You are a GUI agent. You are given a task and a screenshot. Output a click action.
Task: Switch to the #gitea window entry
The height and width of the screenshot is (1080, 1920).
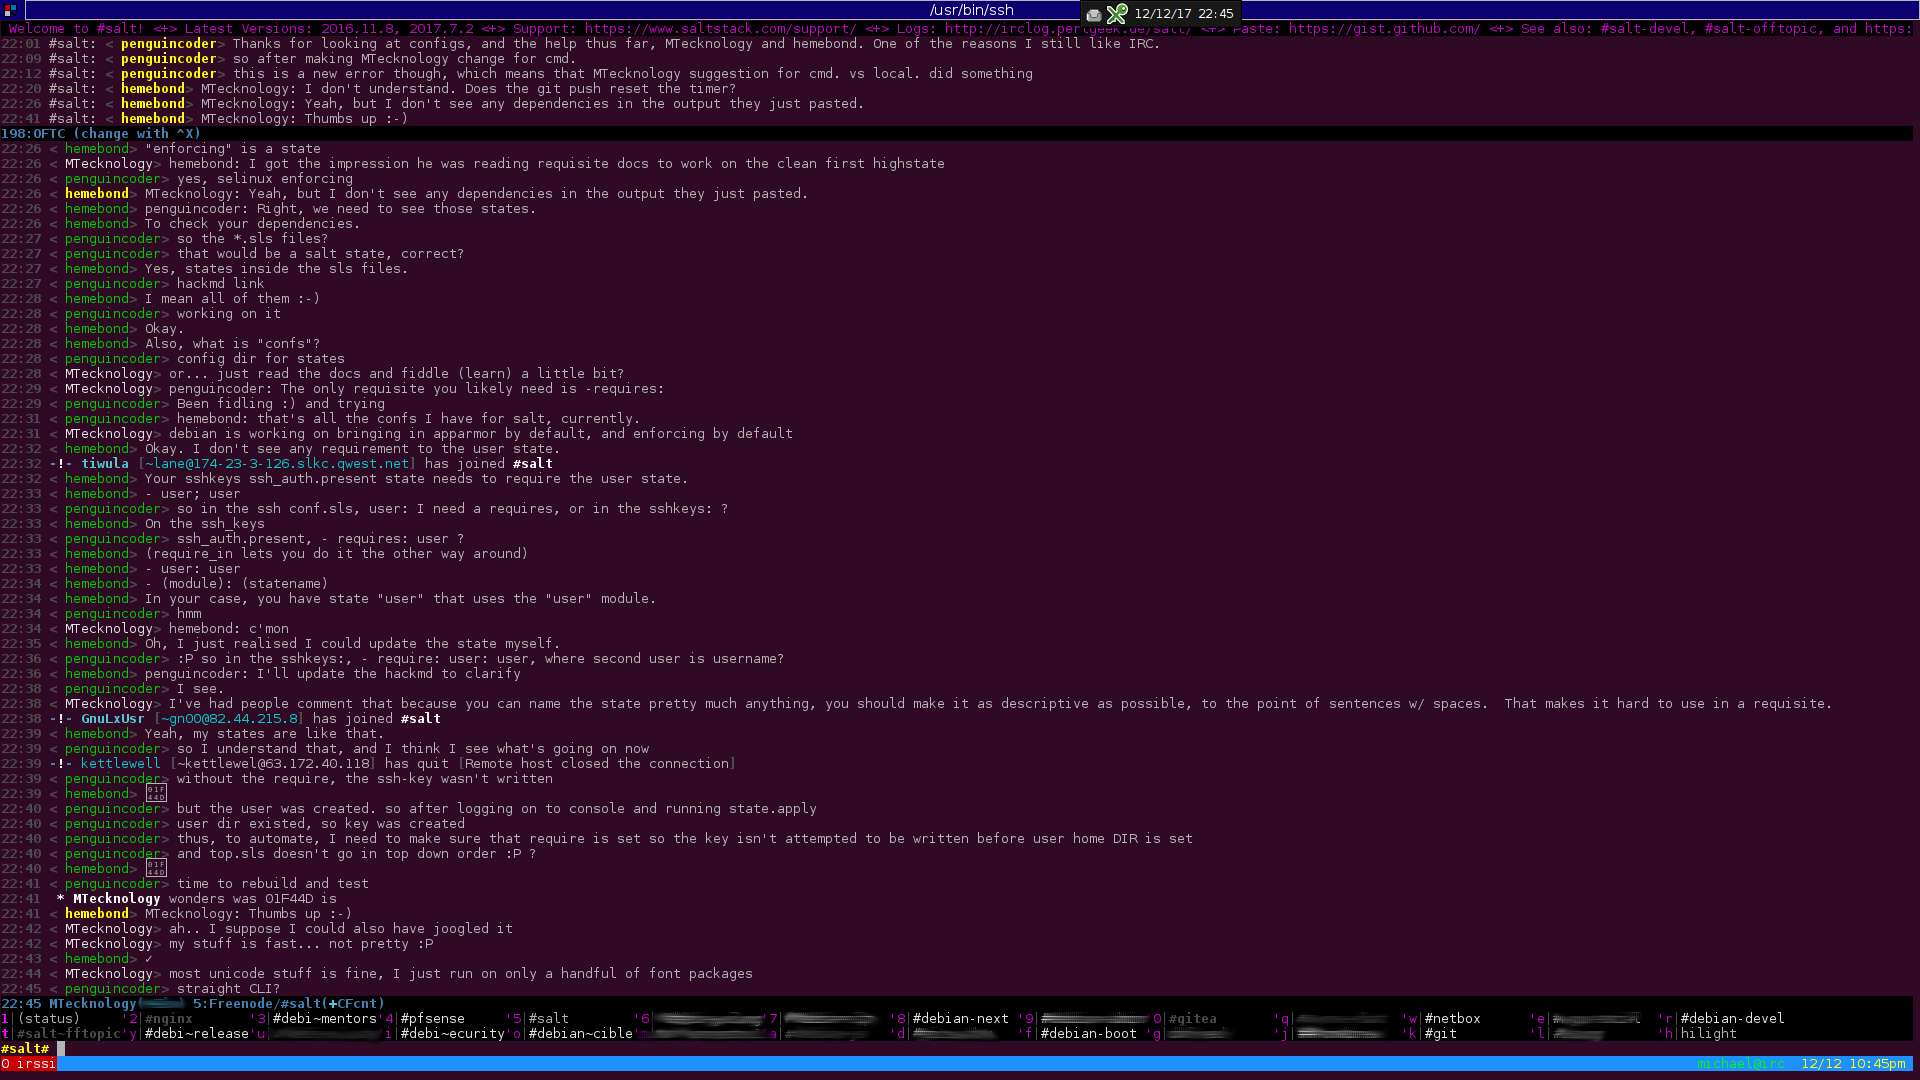(x=1193, y=1019)
